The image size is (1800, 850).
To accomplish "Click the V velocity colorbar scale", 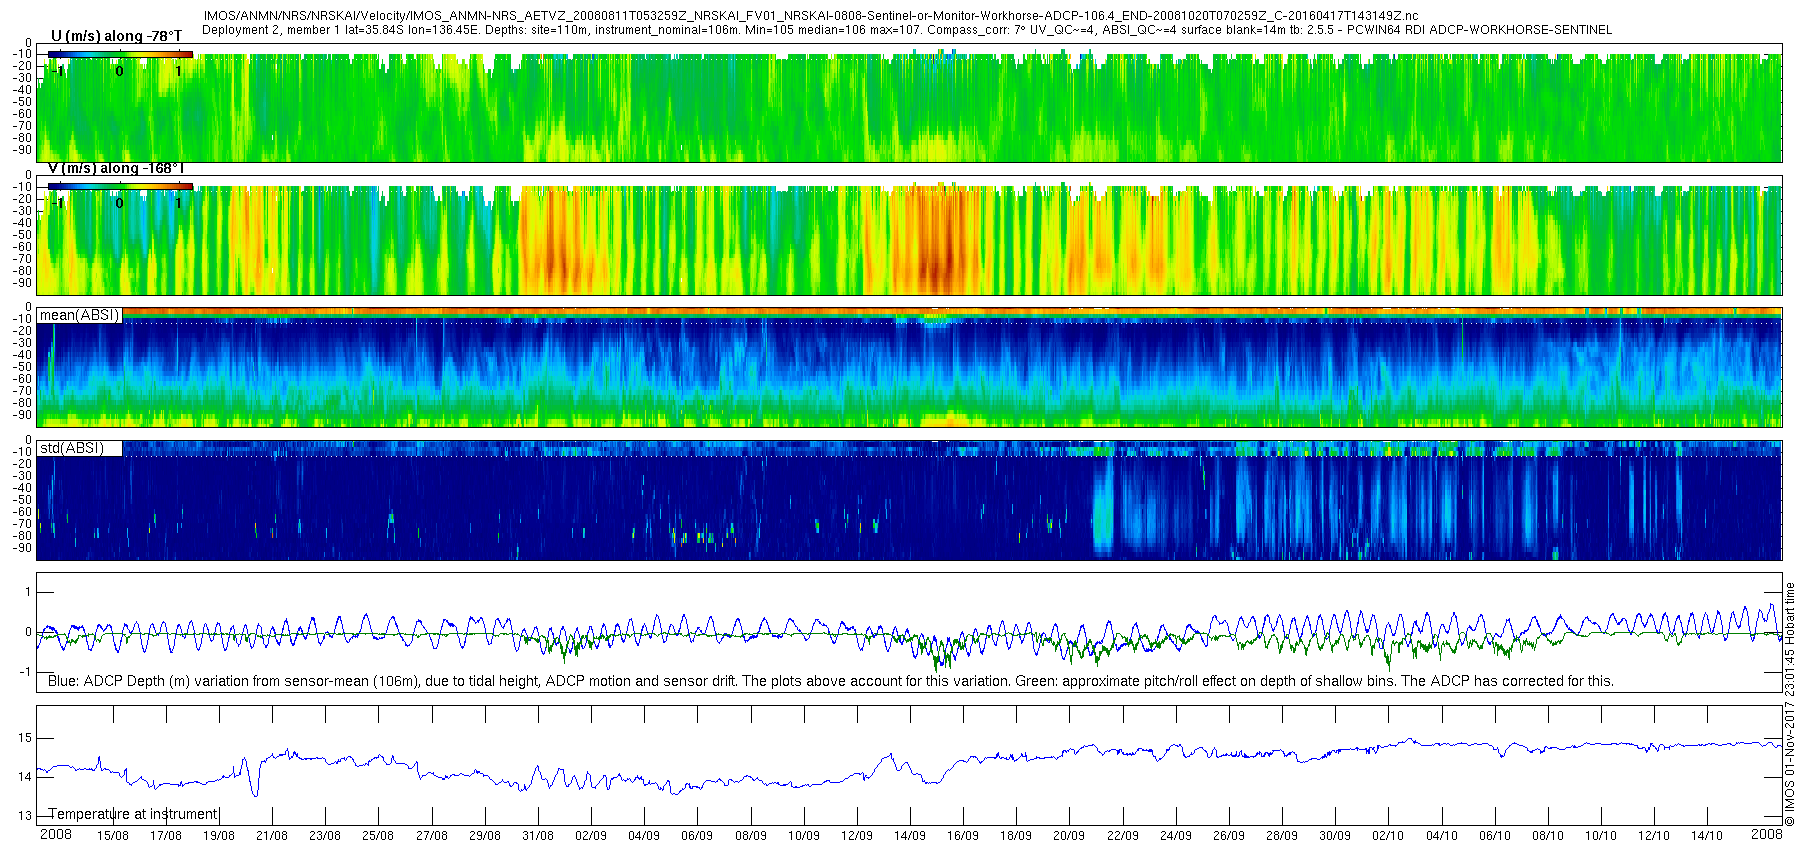I will click(x=120, y=186).
